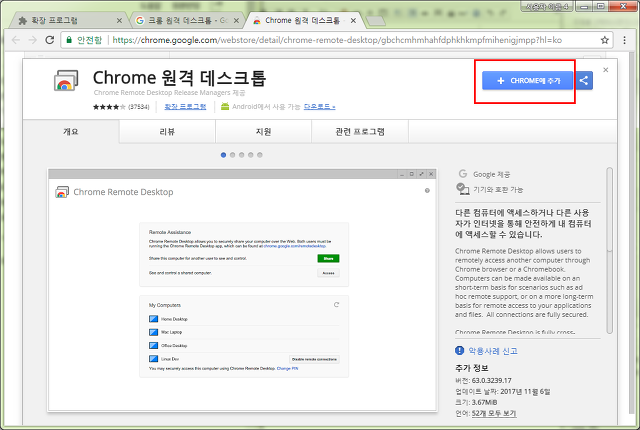Click the extension icon on 확장 프로그램 tab
Image resolution: width=640 pixels, height=430 pixels.
coord(23,21)
